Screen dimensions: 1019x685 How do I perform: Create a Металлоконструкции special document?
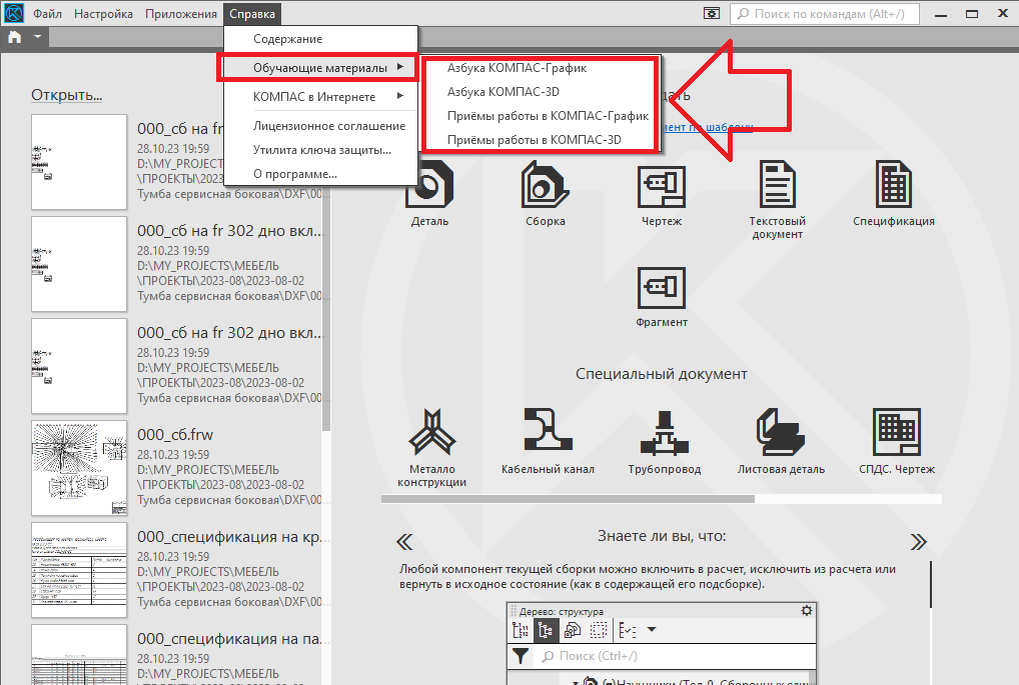(x=432, y=448)
